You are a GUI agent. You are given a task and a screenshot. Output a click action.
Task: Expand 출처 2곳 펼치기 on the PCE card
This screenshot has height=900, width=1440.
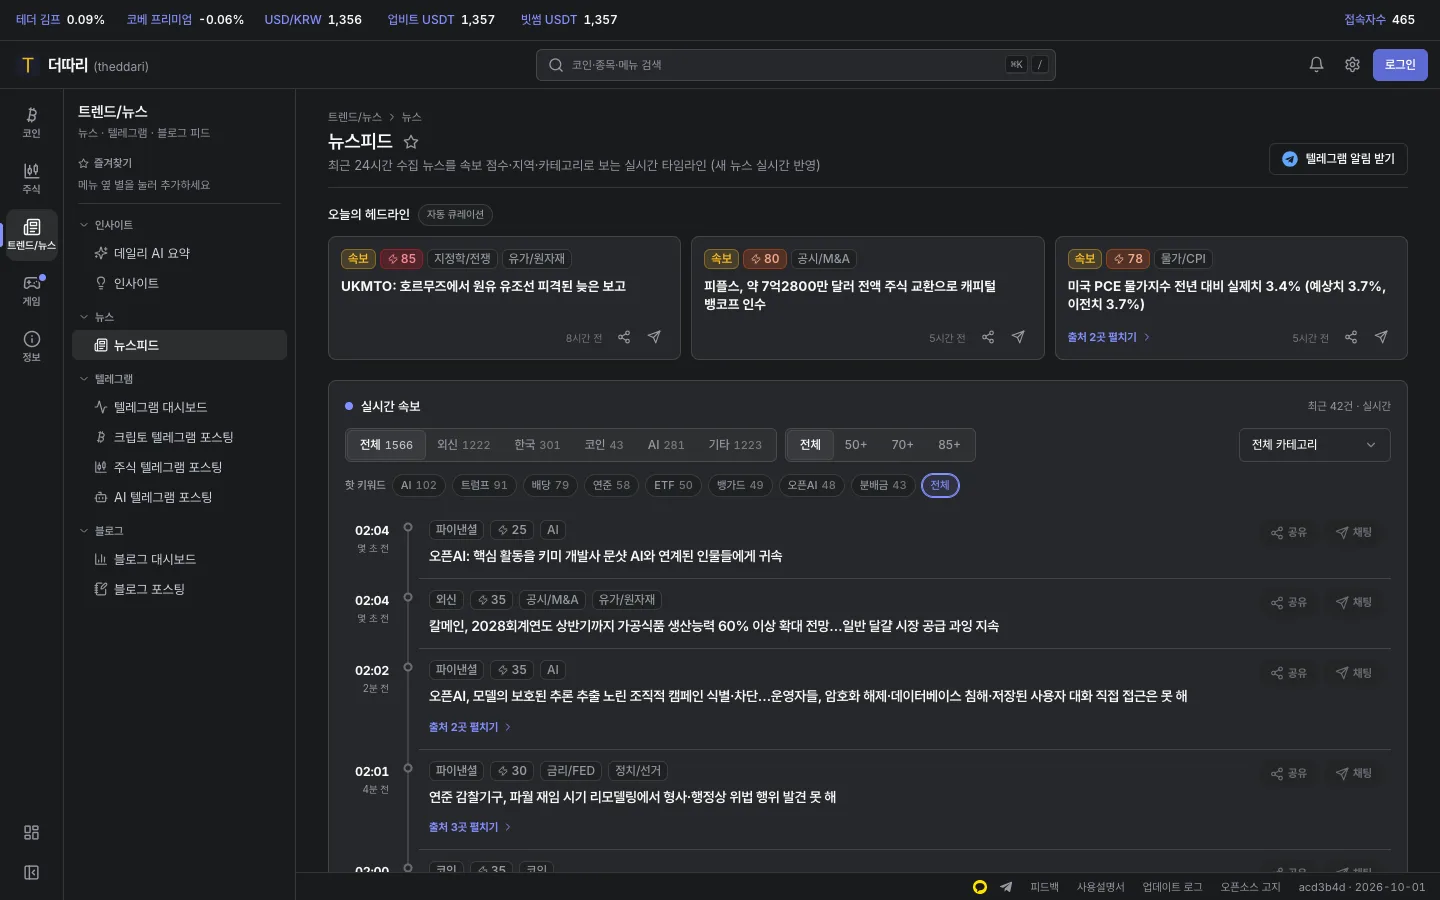coord(1109,337)
